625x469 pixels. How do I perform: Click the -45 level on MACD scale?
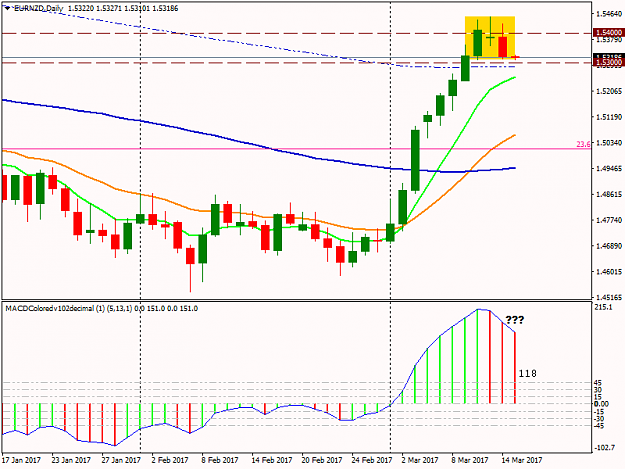pos(599,426)
